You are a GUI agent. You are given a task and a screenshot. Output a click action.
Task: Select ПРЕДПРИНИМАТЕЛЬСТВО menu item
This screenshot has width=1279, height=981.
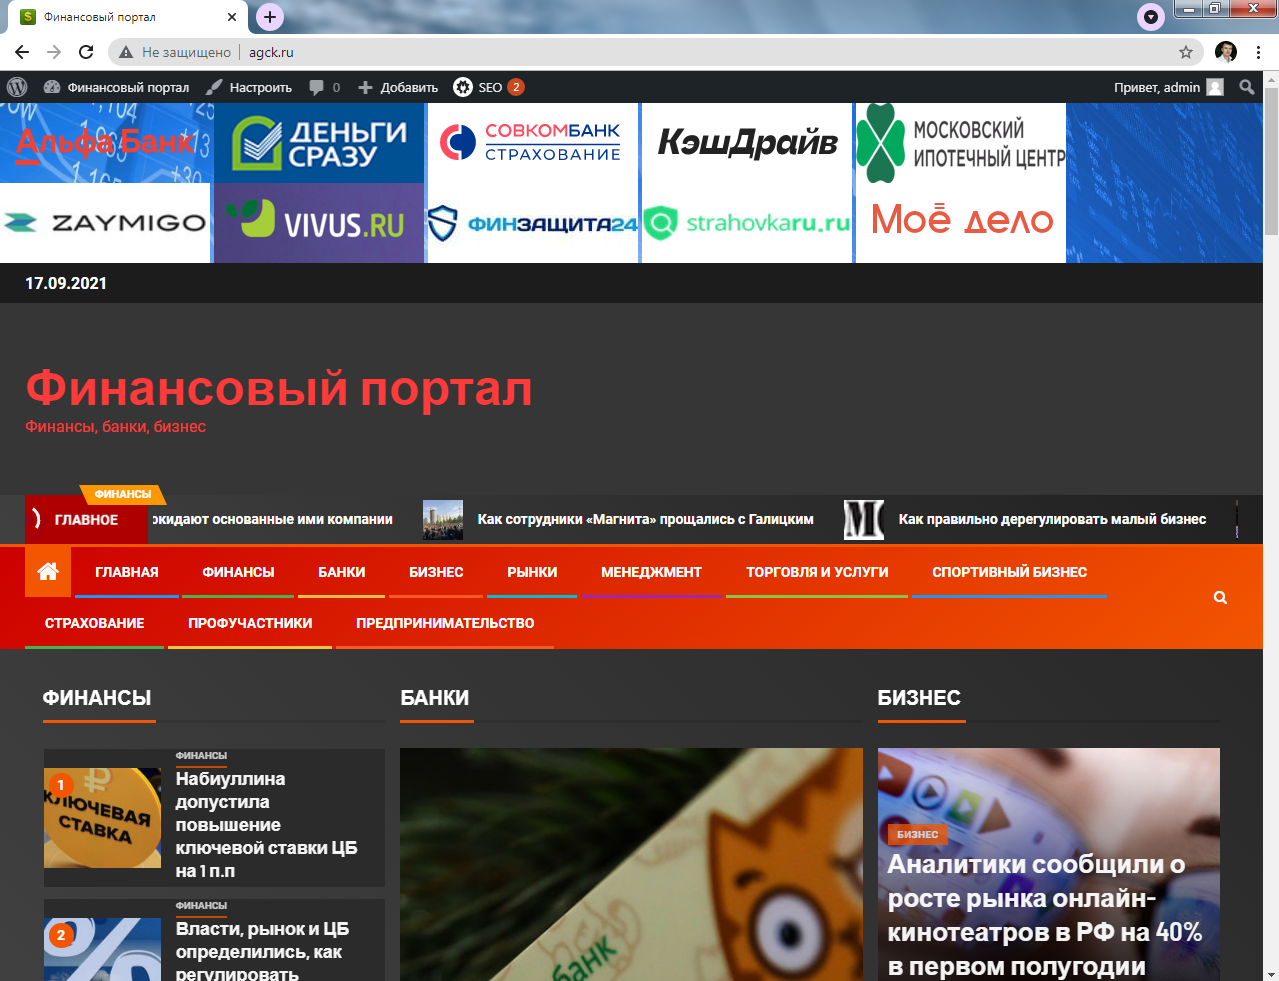(445, 623)
